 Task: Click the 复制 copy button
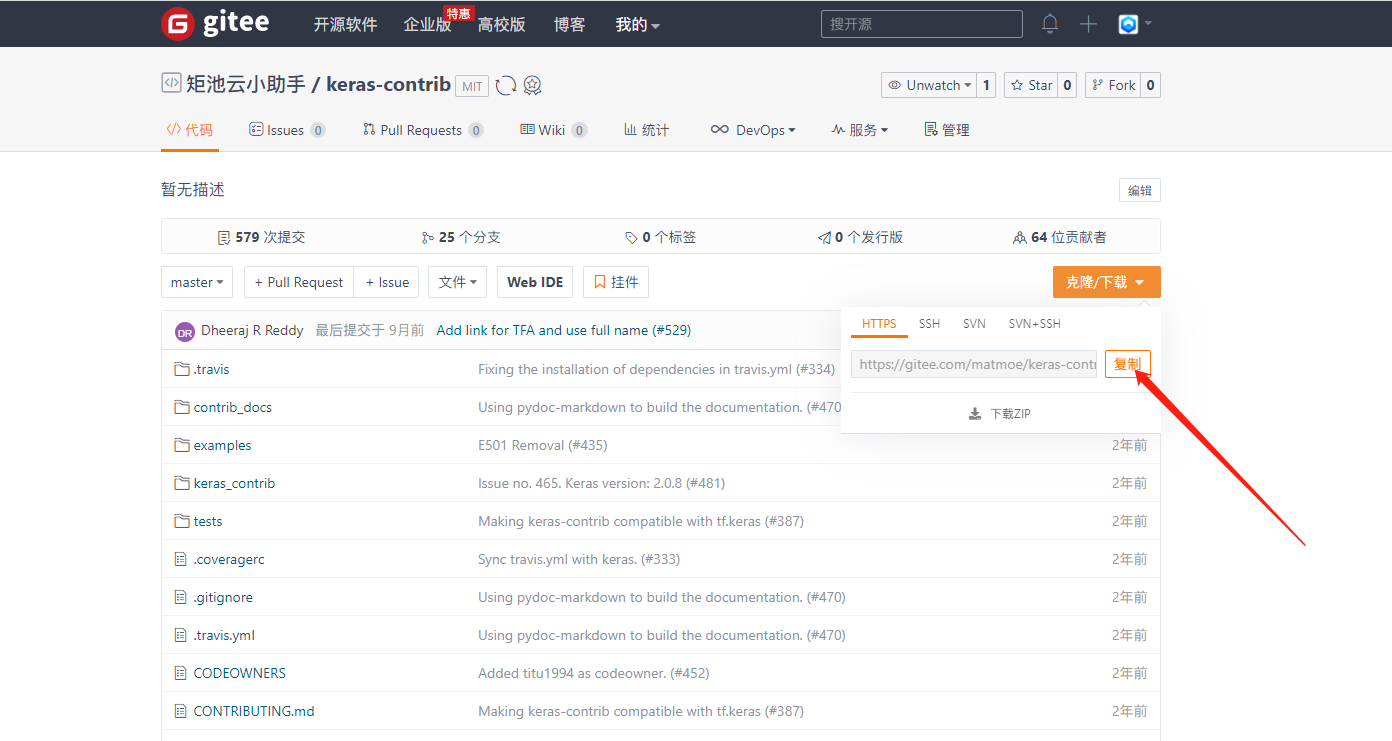coord(1128,364)
